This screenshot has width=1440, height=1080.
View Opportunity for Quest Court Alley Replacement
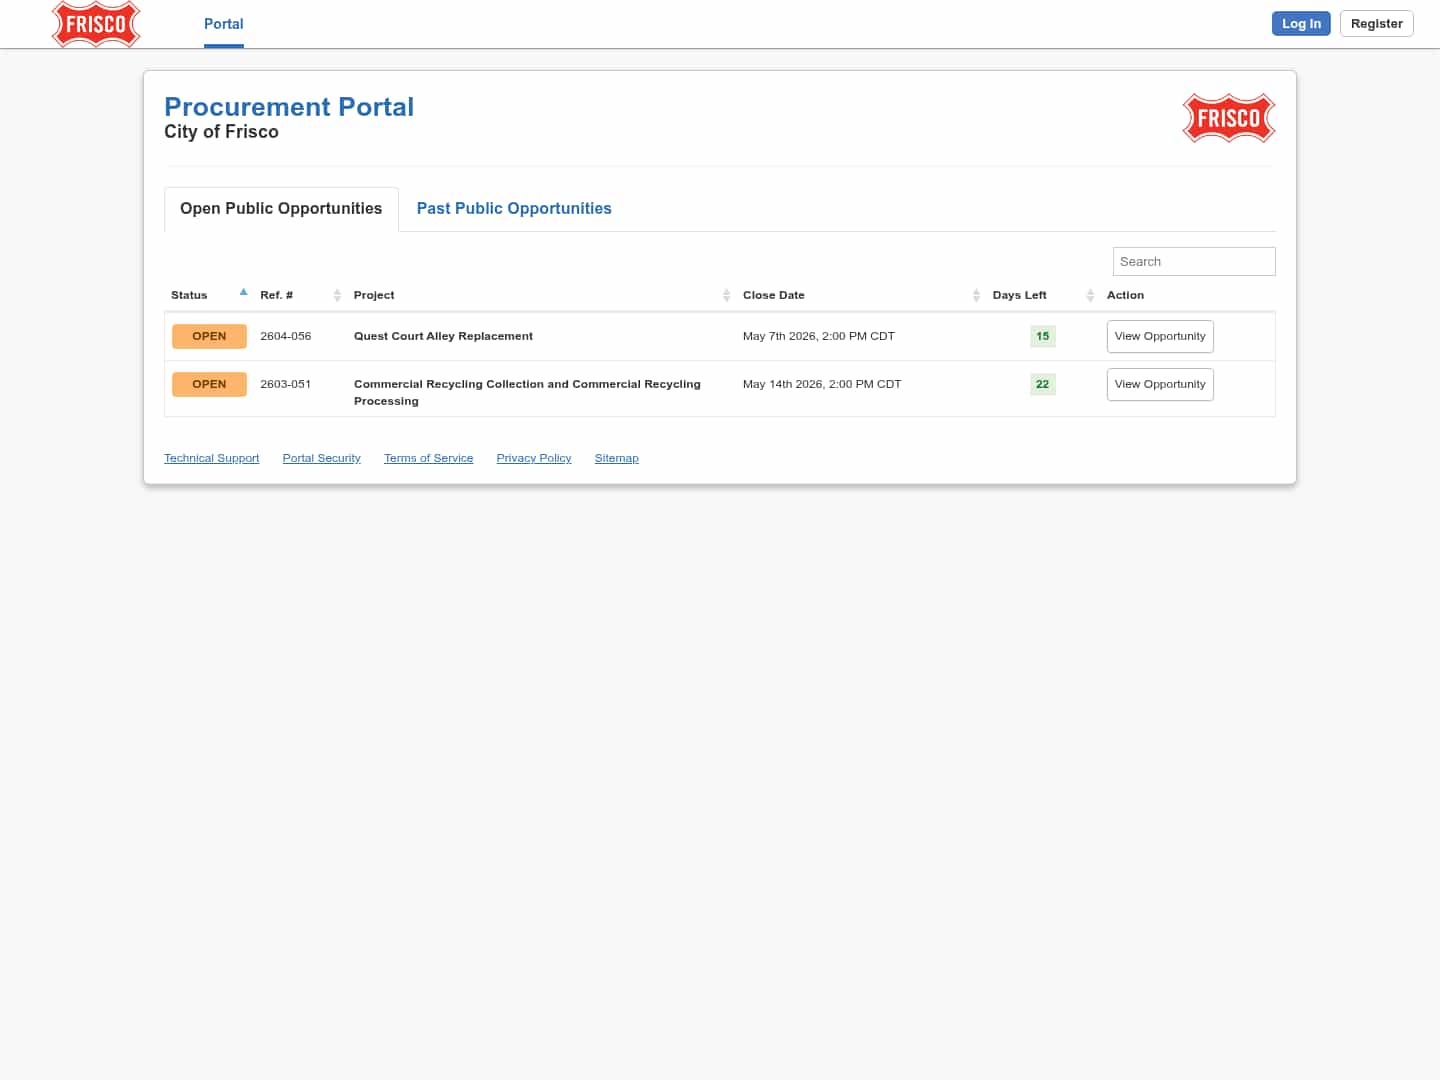pyautogui.click(x=1159, y=336)
